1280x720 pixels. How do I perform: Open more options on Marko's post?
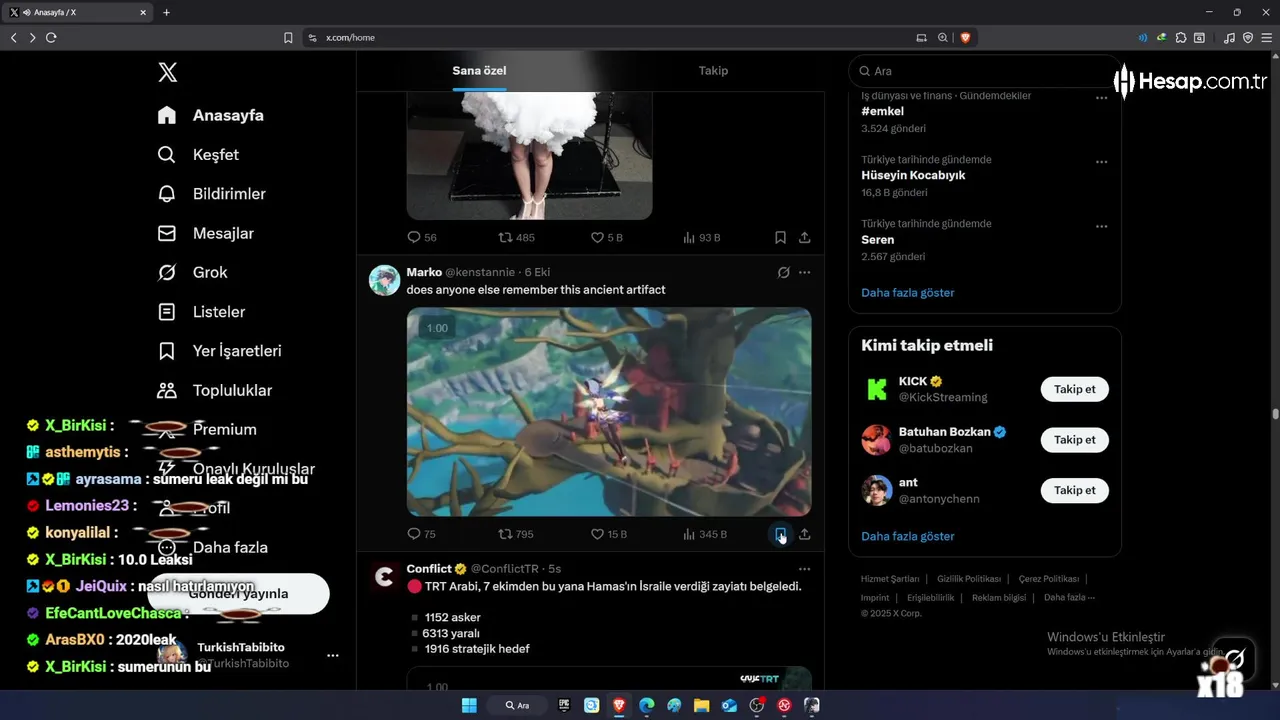[x=804, y=272]
